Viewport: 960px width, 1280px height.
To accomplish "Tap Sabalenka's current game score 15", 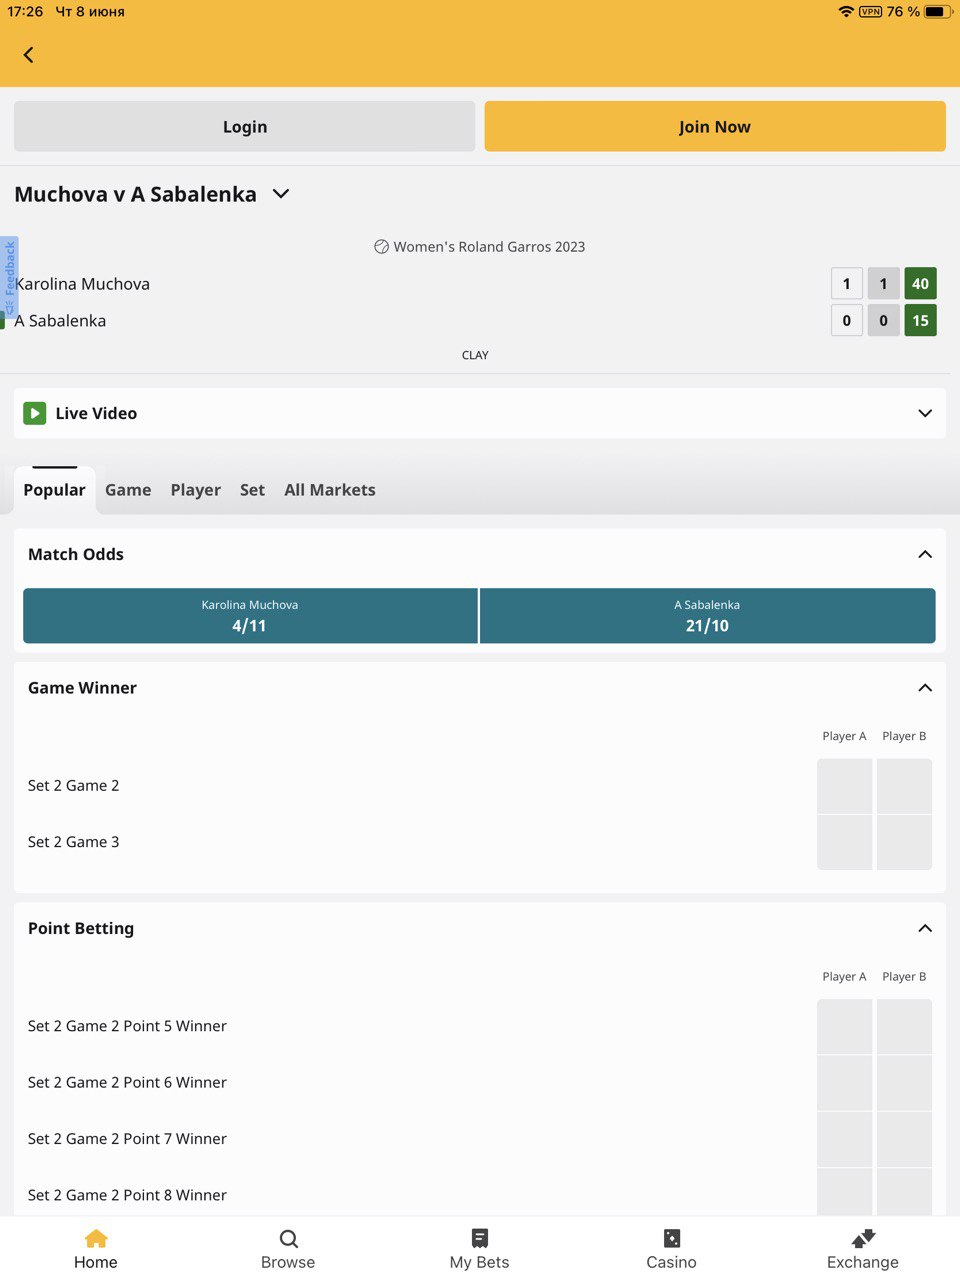I will click(x=920, y=321).
